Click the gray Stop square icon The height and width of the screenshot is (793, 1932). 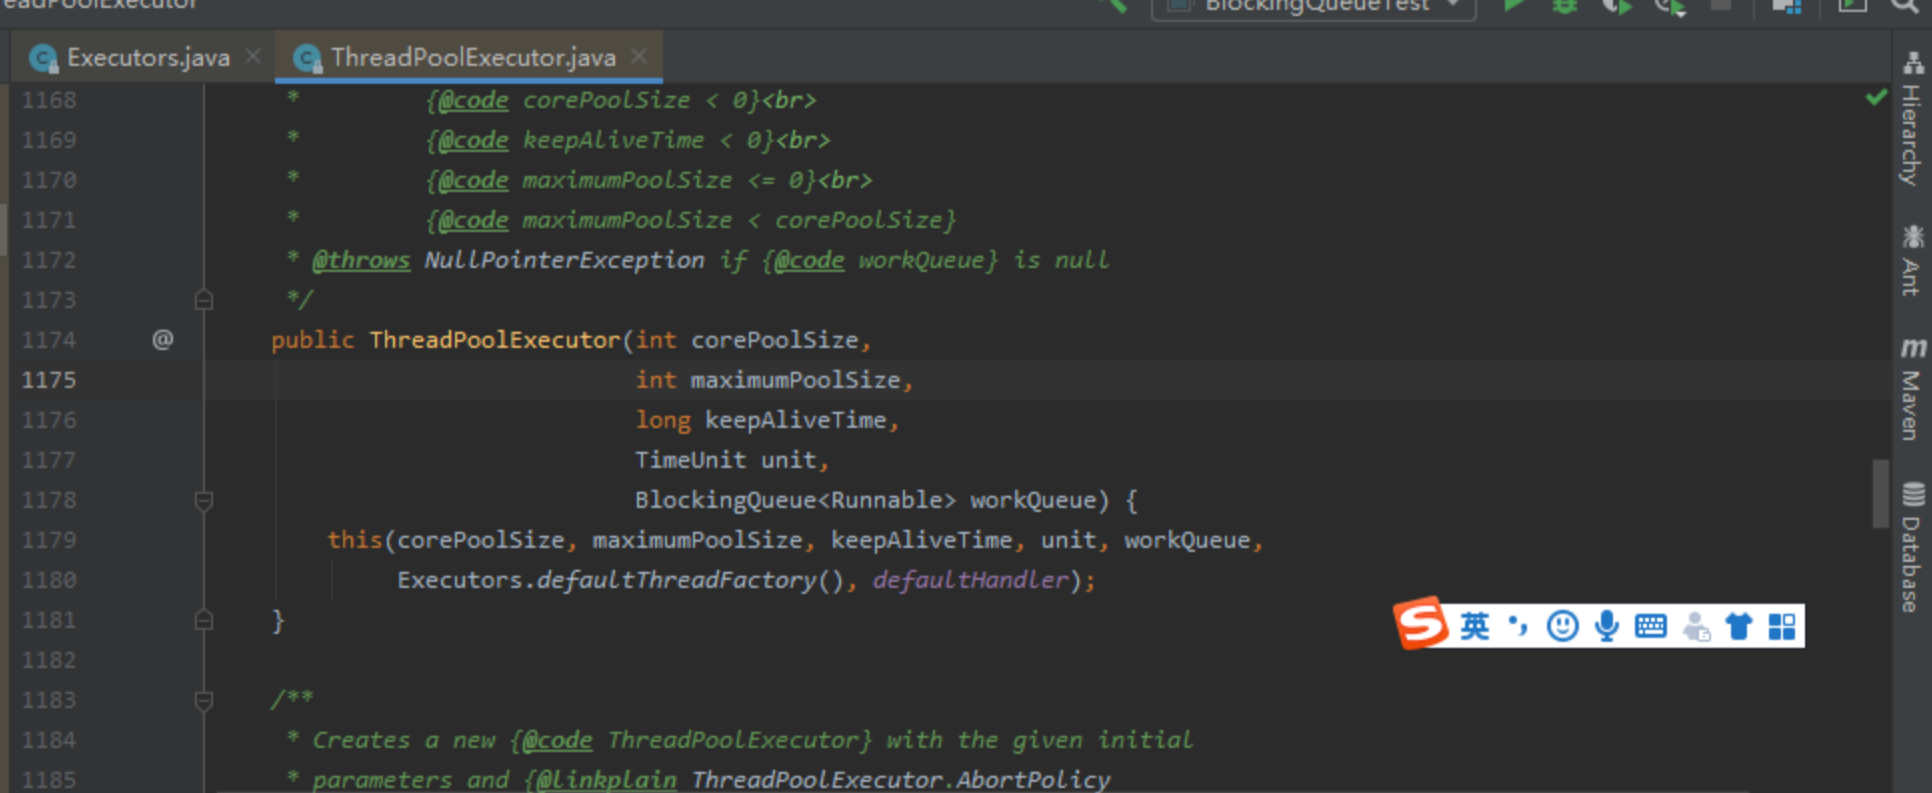tap(1721, 5)
